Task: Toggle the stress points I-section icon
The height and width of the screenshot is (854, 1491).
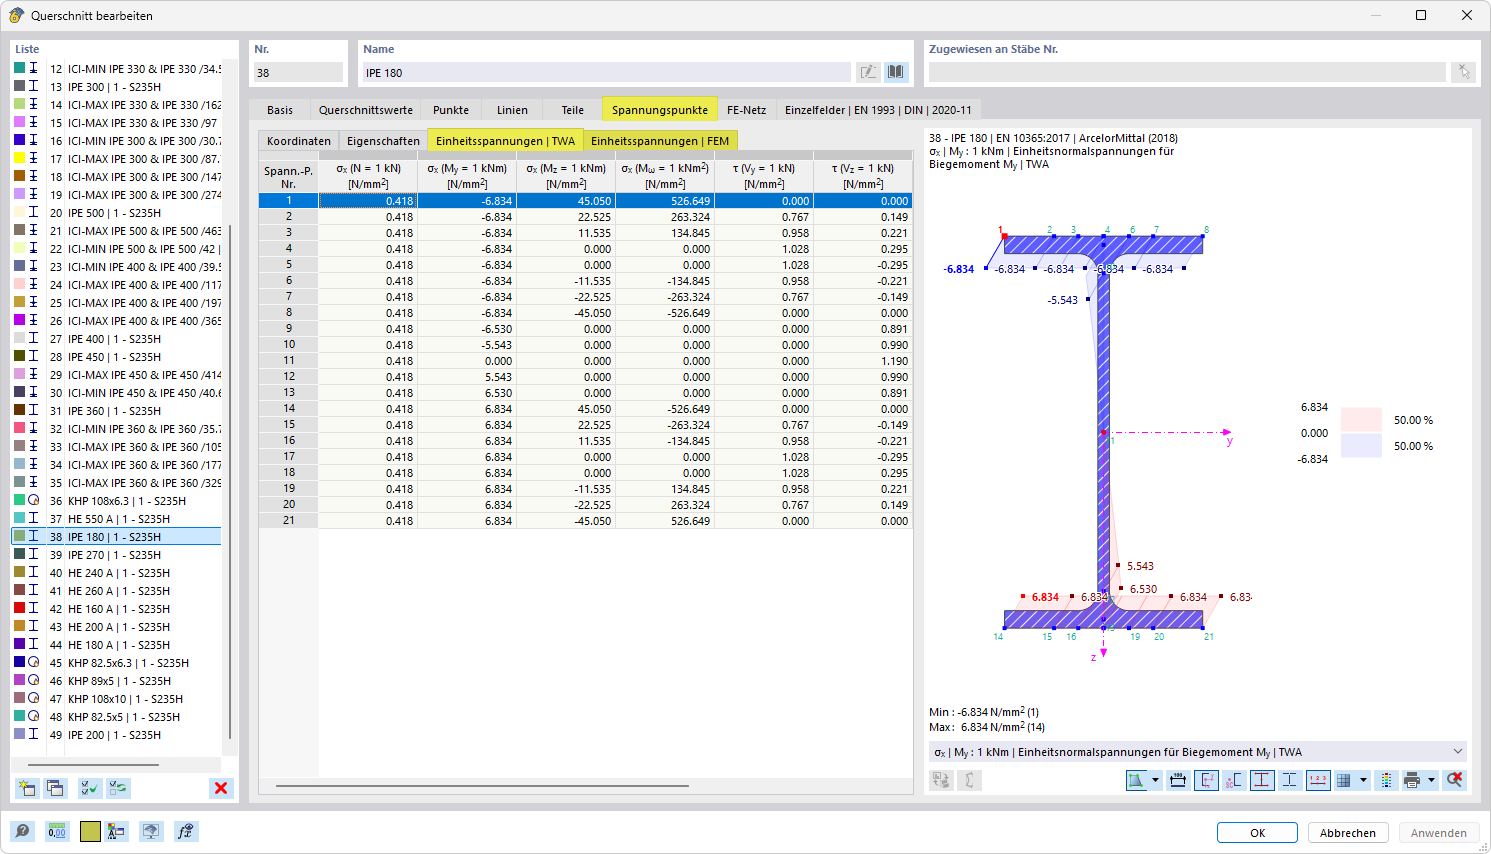Action: [x=1262, y=780]
